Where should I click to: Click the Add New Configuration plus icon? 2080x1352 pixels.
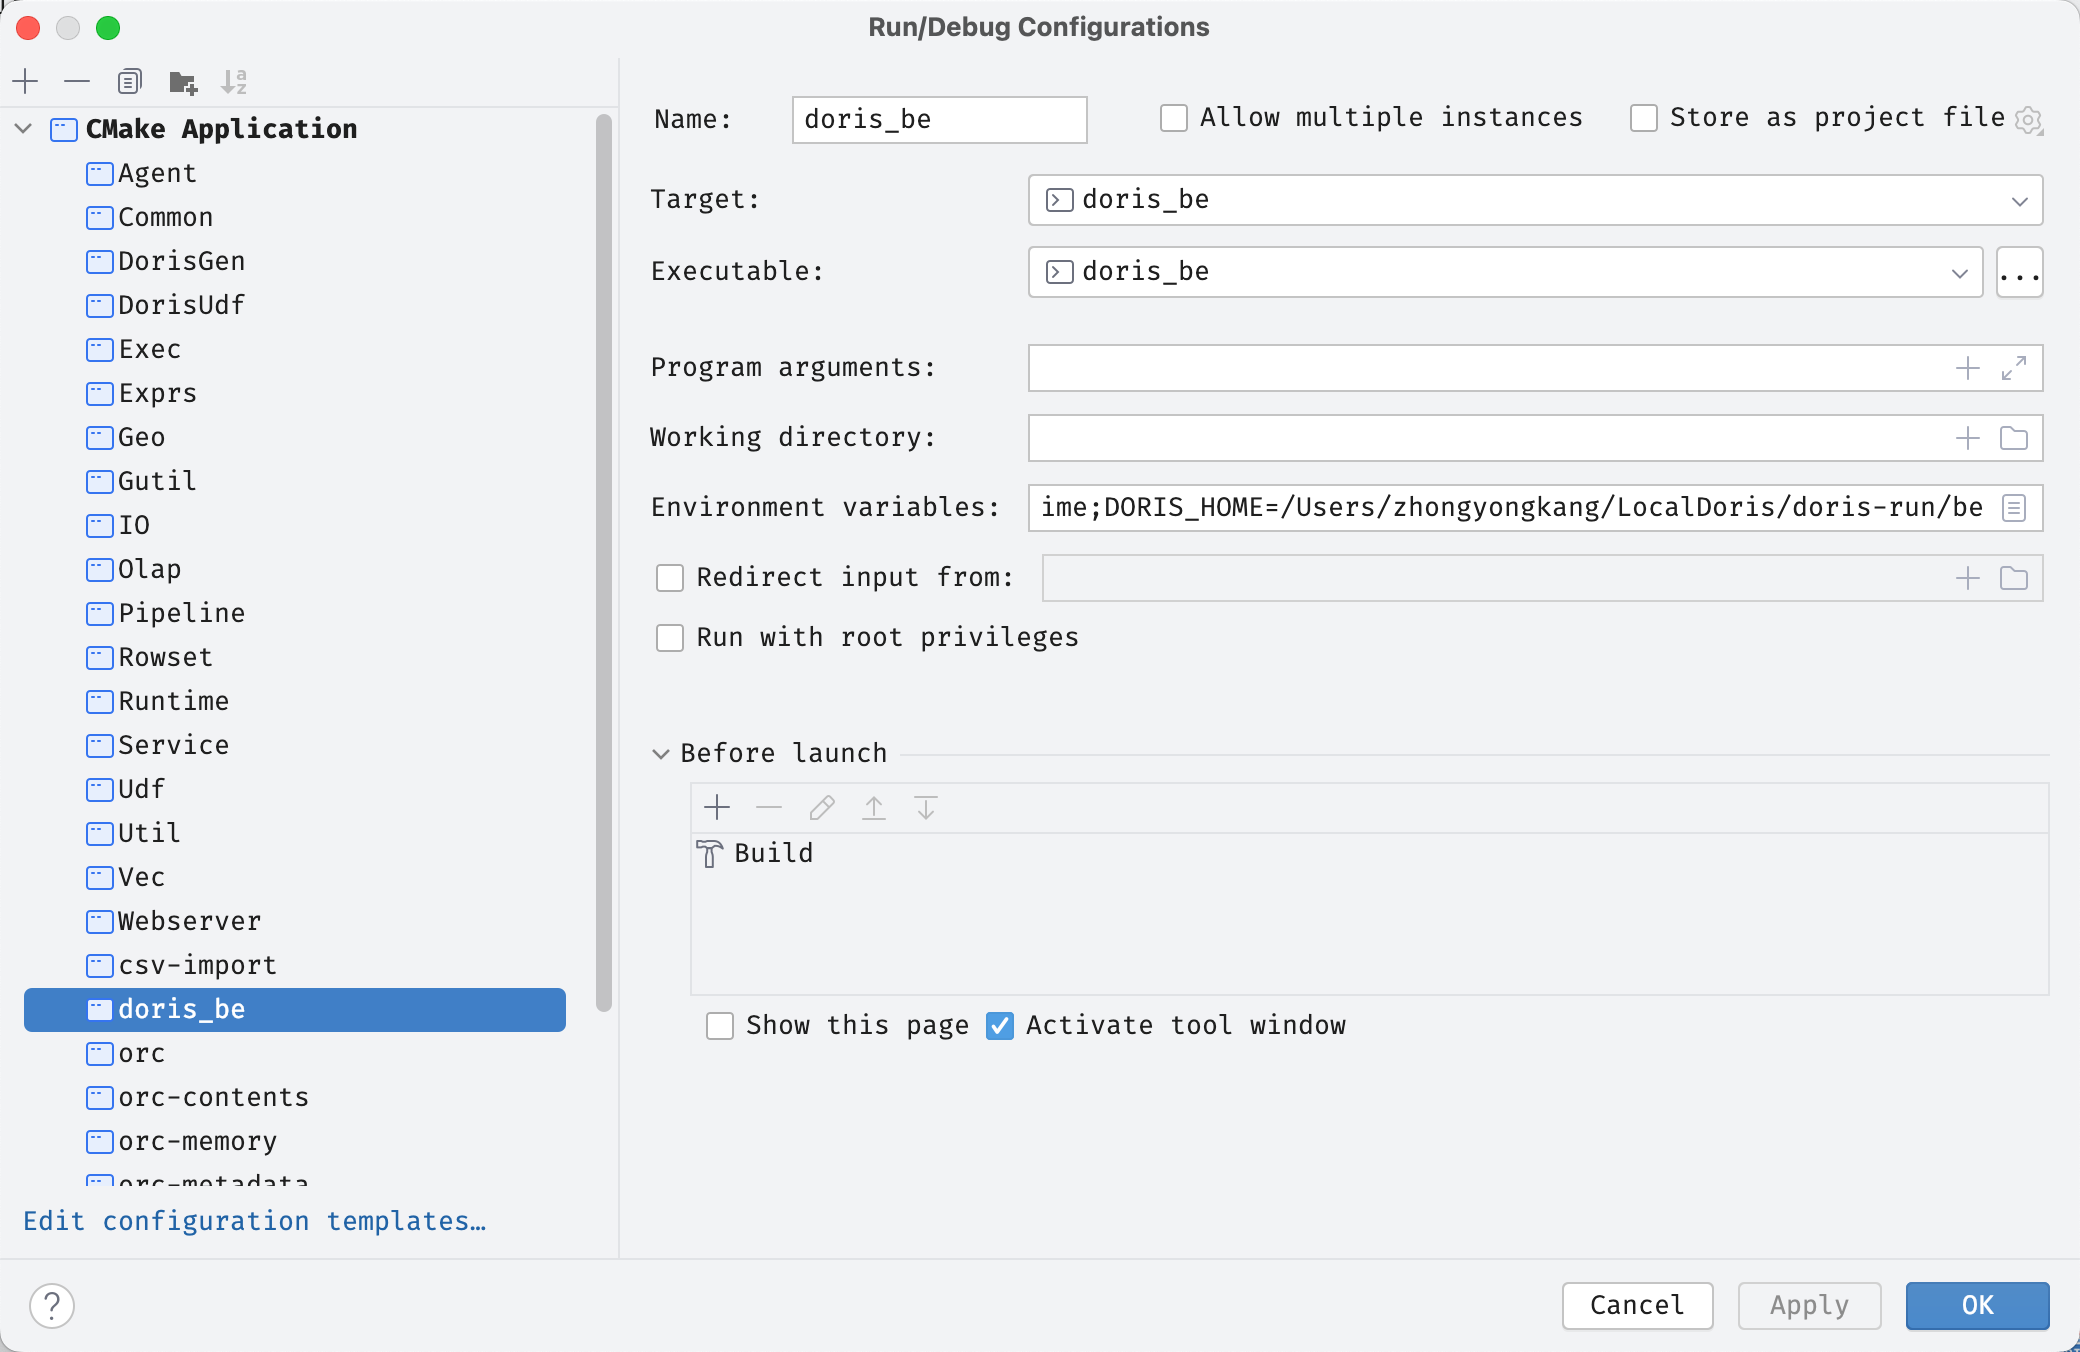[26, 81]
